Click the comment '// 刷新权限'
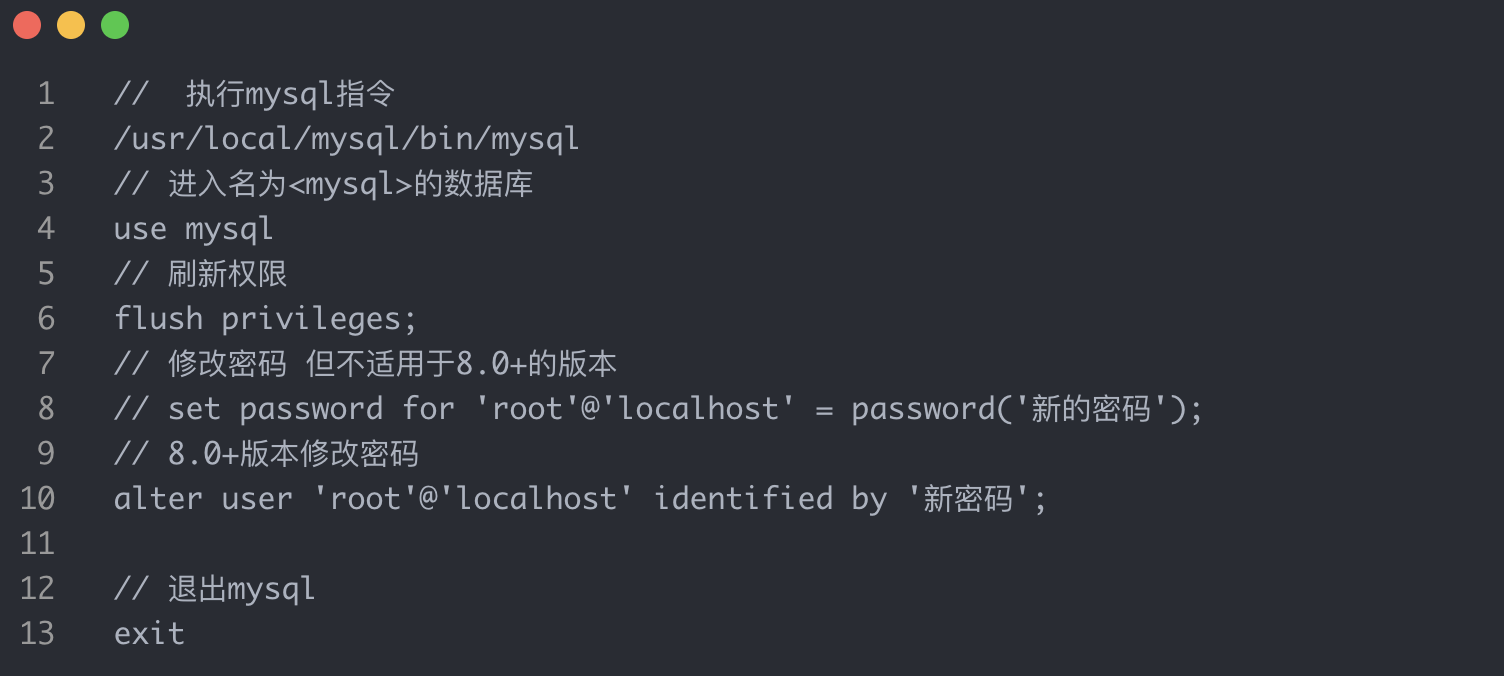 (x=201, y=274)
